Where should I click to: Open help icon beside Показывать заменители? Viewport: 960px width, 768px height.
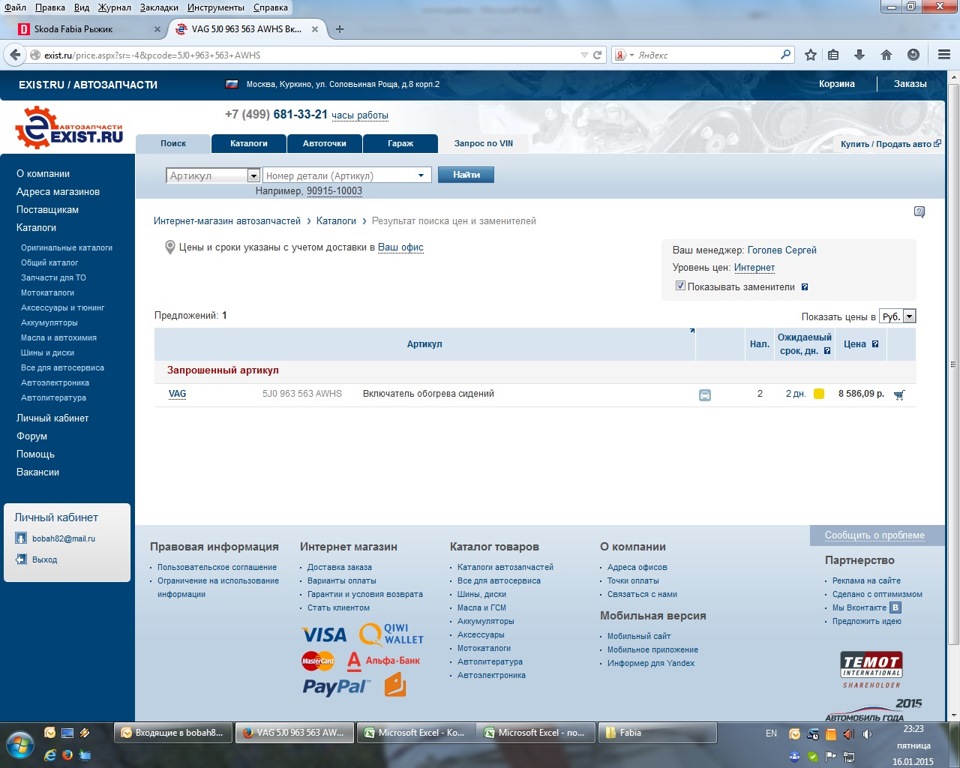804,287
